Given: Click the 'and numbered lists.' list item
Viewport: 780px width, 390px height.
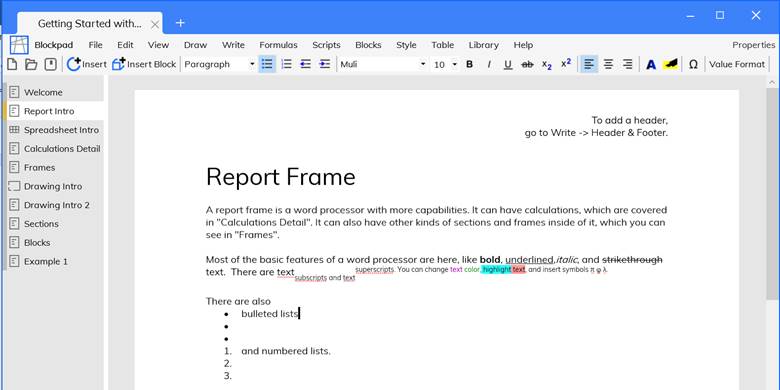Looking at the screenshot, I should 286,351.
